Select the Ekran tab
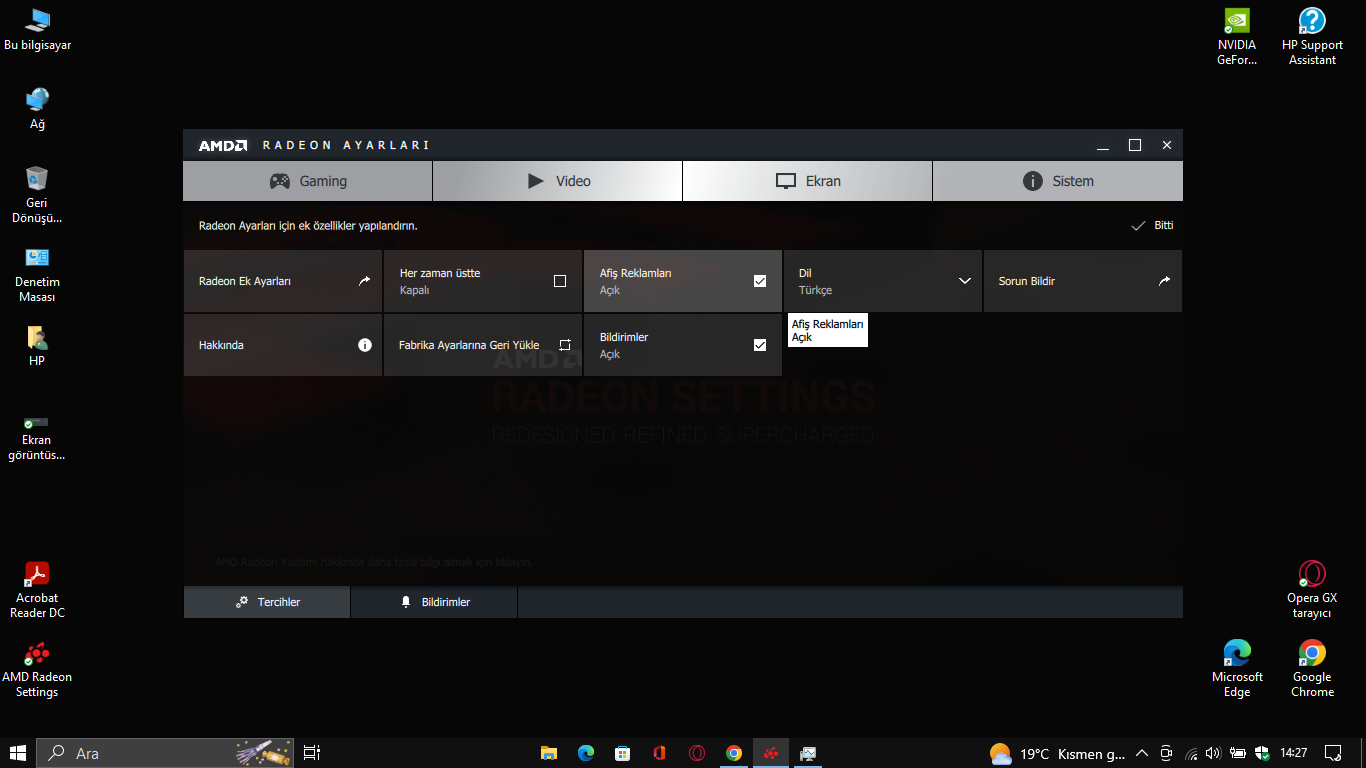 coord(808,181)
